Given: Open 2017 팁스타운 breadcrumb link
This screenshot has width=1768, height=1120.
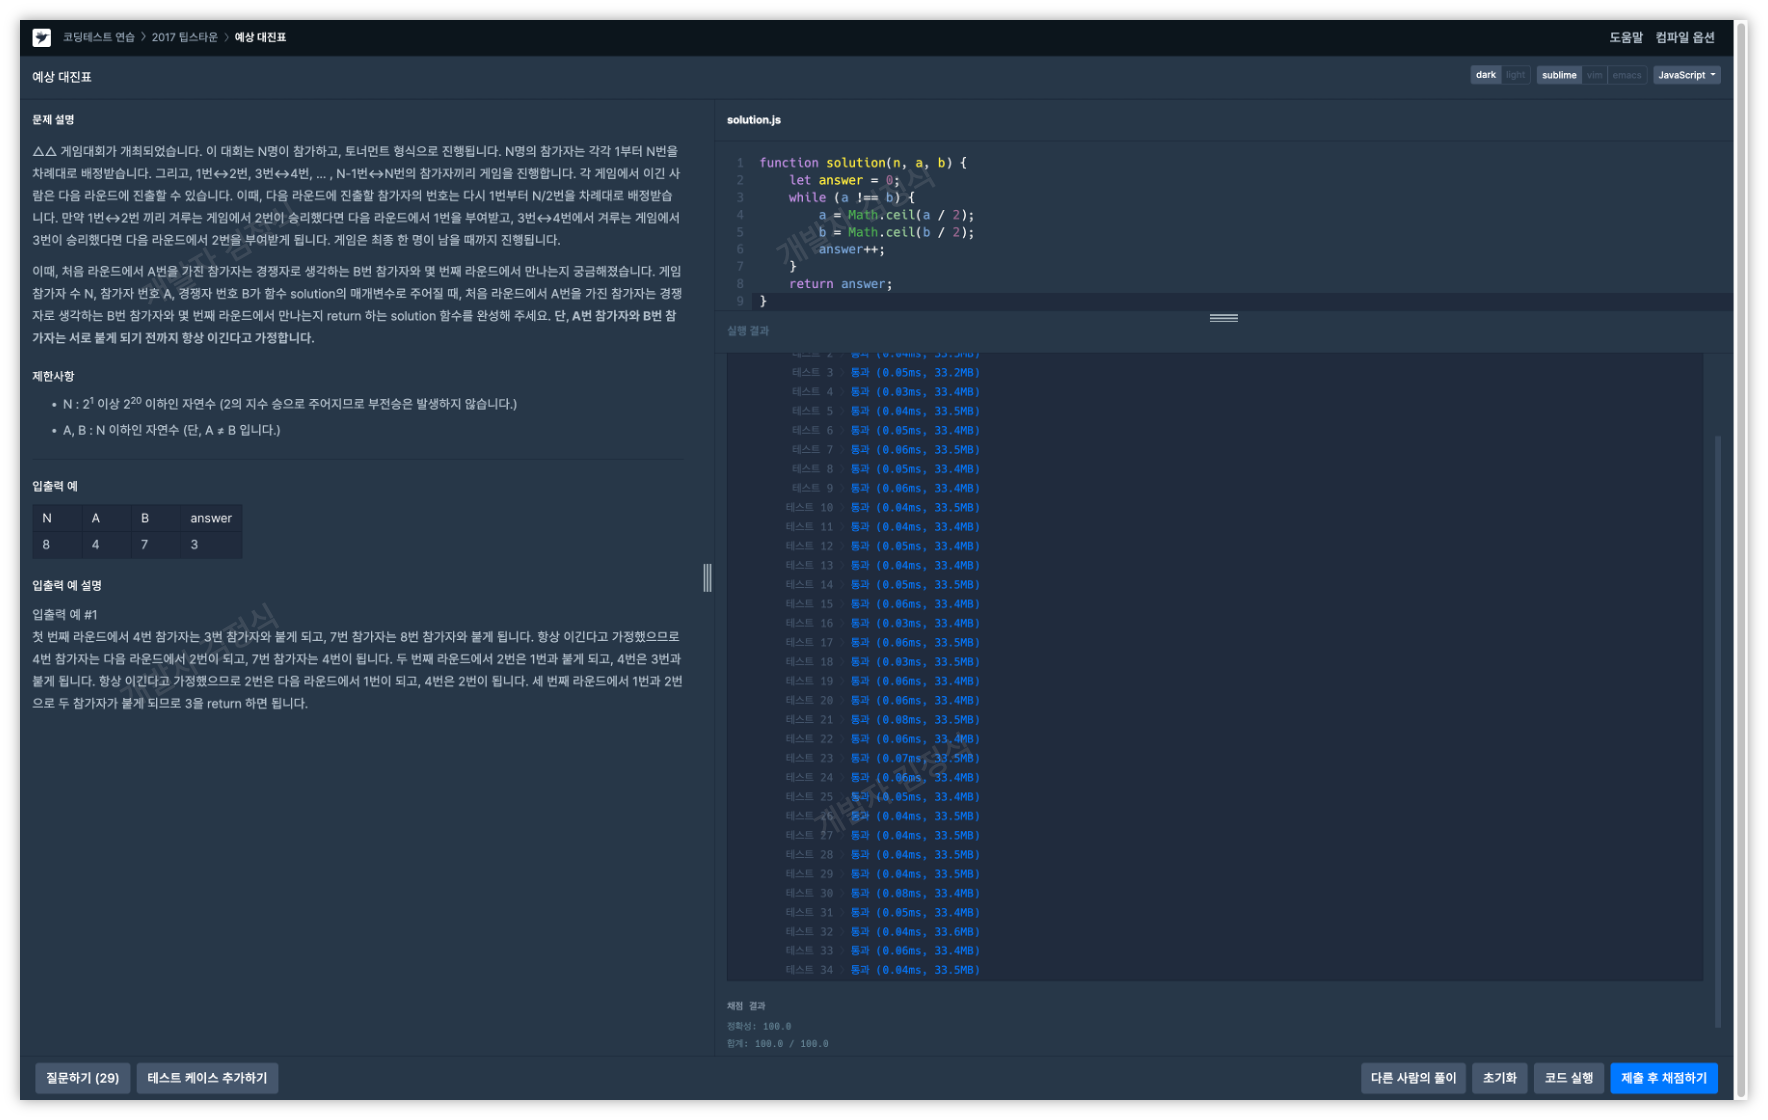Looking at the screenshot, I should point(184,37).
